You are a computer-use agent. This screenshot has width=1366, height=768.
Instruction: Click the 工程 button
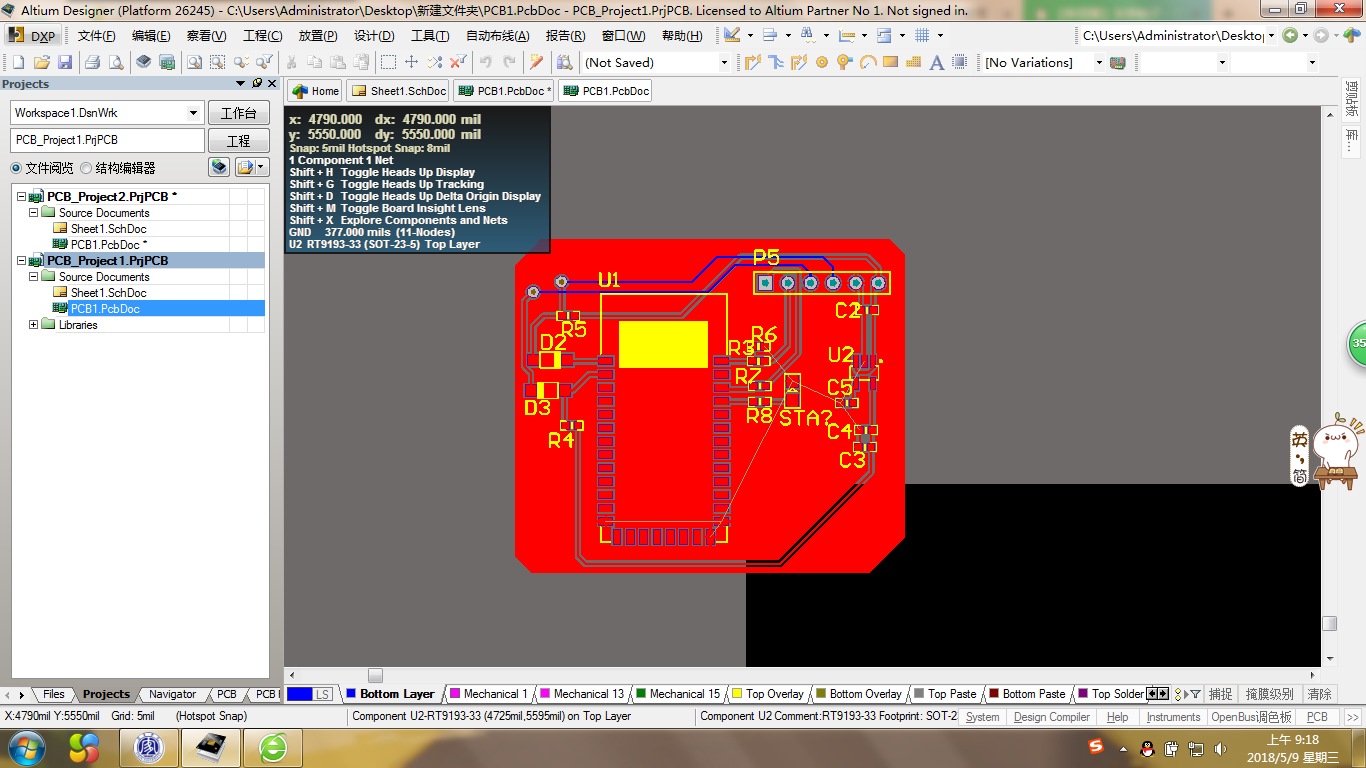point(239,141)
